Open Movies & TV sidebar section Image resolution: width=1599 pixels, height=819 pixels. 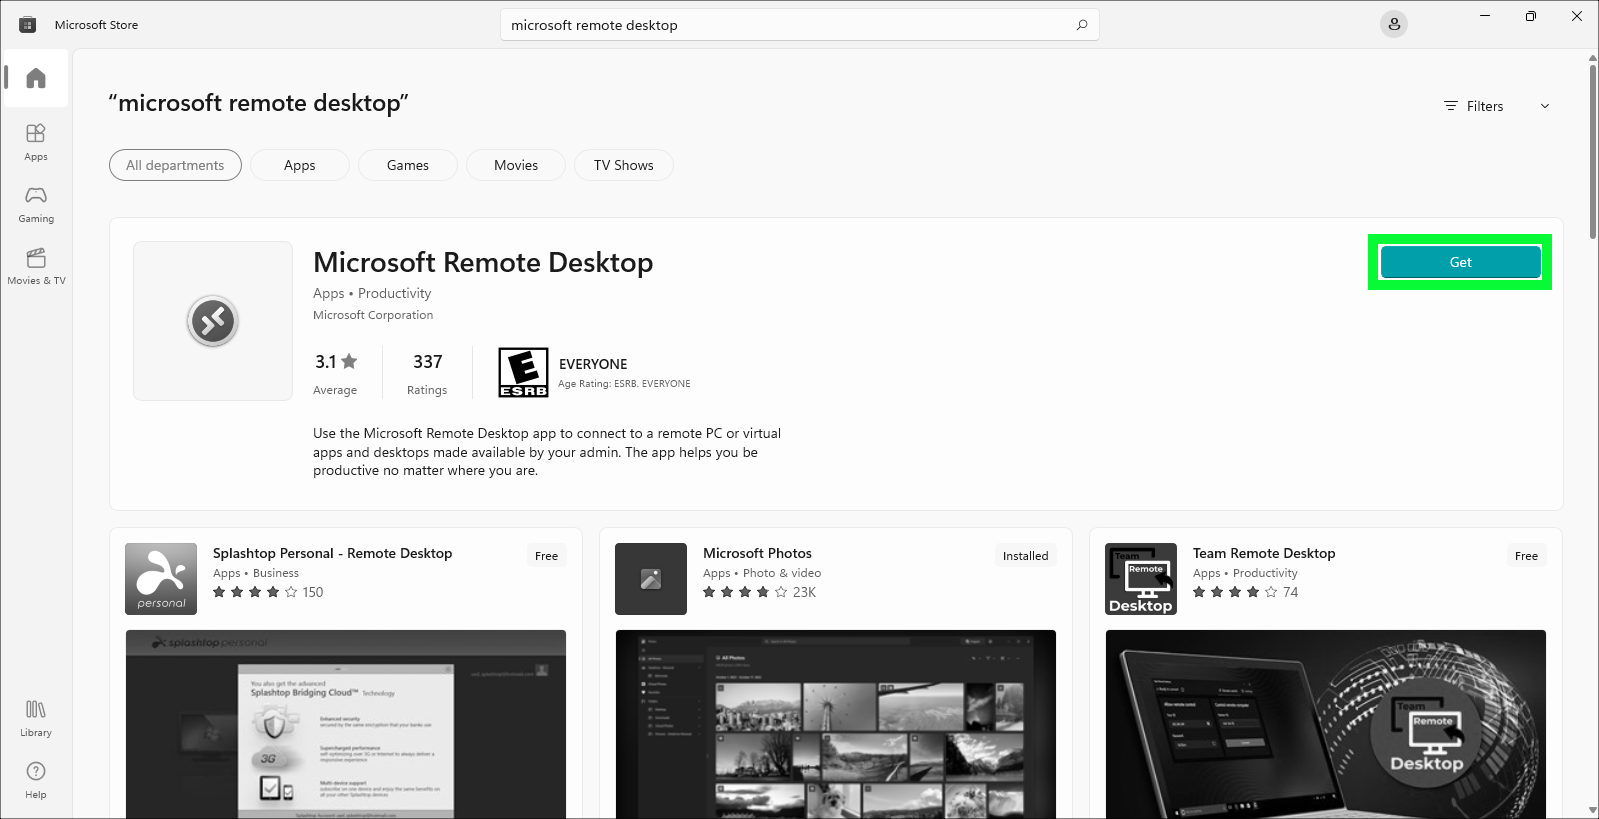pos(36,265)
